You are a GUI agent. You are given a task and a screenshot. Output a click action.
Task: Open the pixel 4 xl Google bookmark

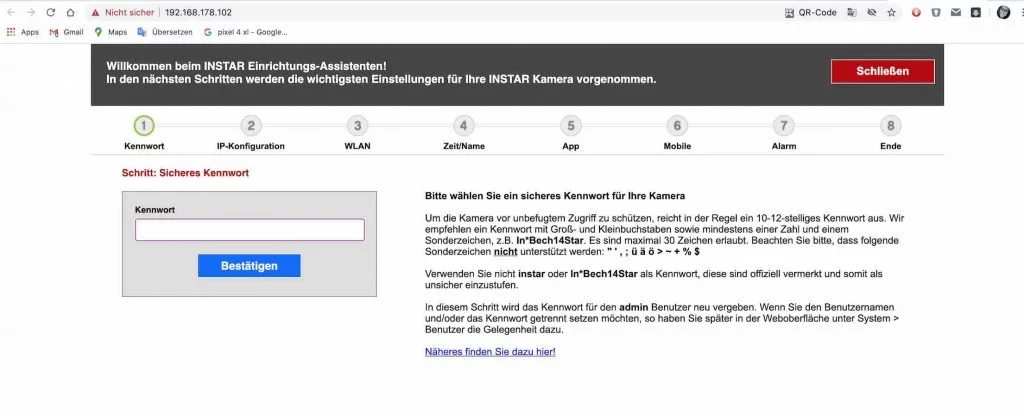(246, 32)
